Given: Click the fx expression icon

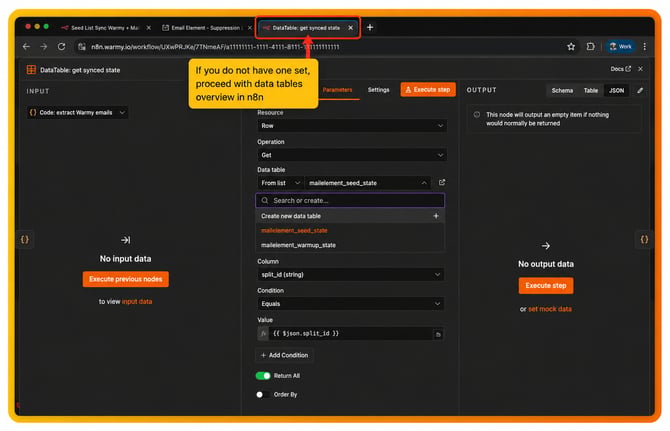Looking at the screenshot, I should tap(263, 334).
